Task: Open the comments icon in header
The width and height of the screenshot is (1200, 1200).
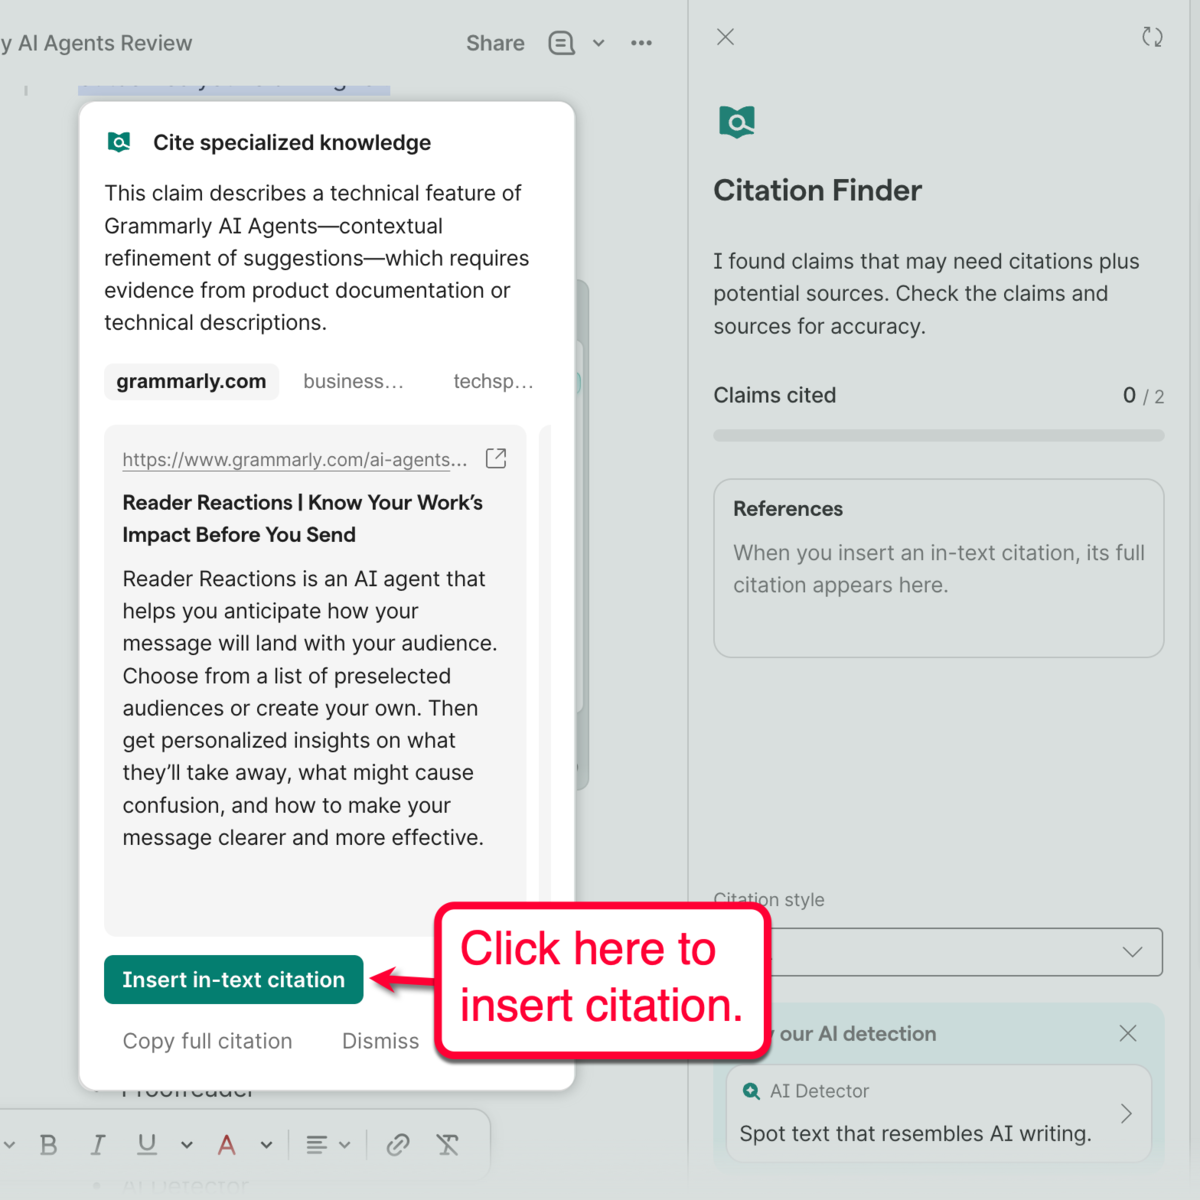Action: coord(561,43)
